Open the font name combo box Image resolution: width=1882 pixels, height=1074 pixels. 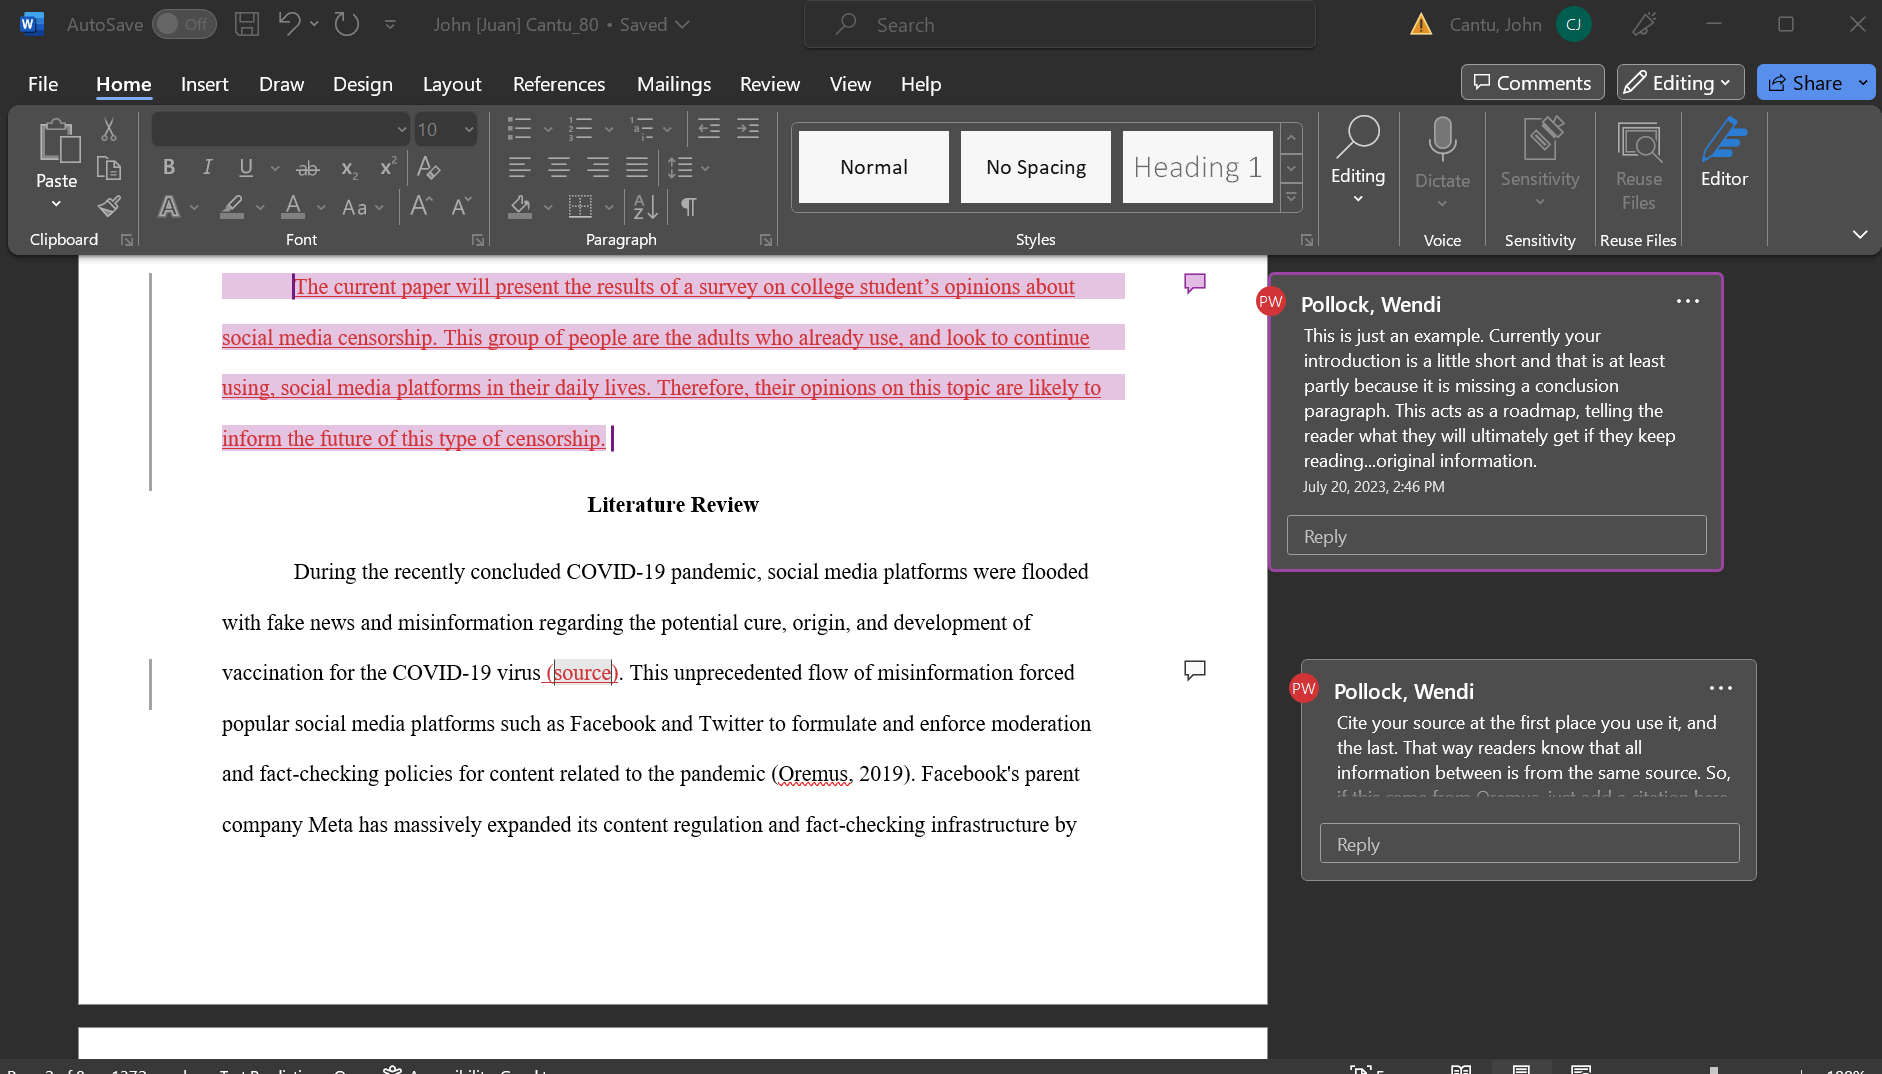pos(280,129)
